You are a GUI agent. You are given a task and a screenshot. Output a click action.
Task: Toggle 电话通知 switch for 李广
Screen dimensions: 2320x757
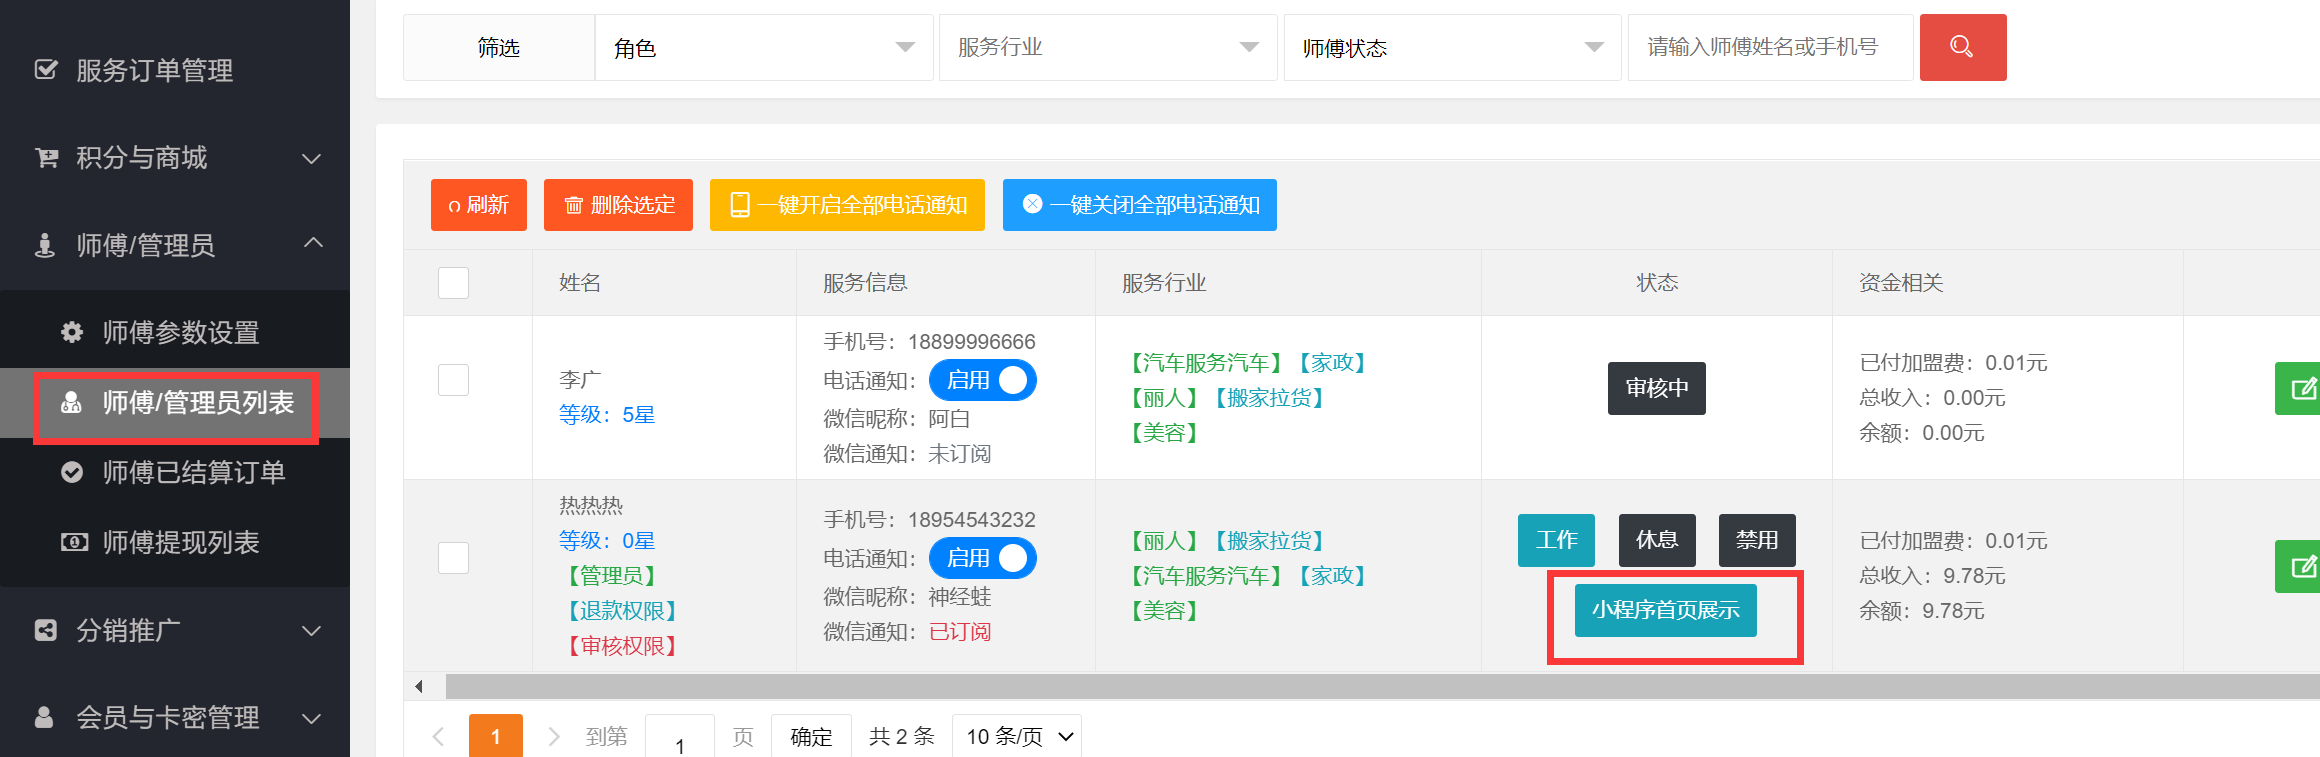(x=982, y=380)
